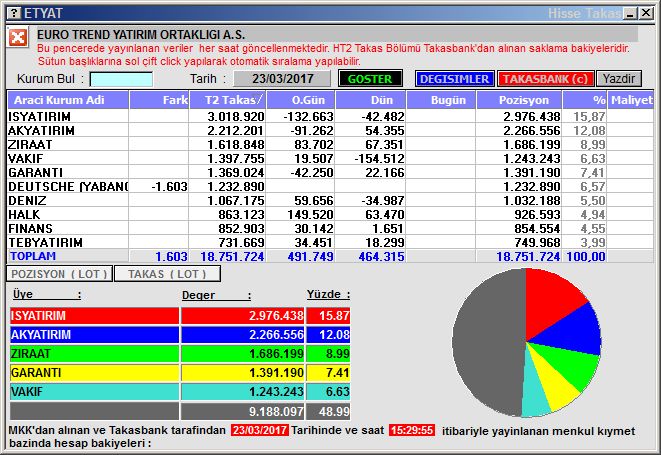Click the TOPLAM totals row label

[33, 256]
